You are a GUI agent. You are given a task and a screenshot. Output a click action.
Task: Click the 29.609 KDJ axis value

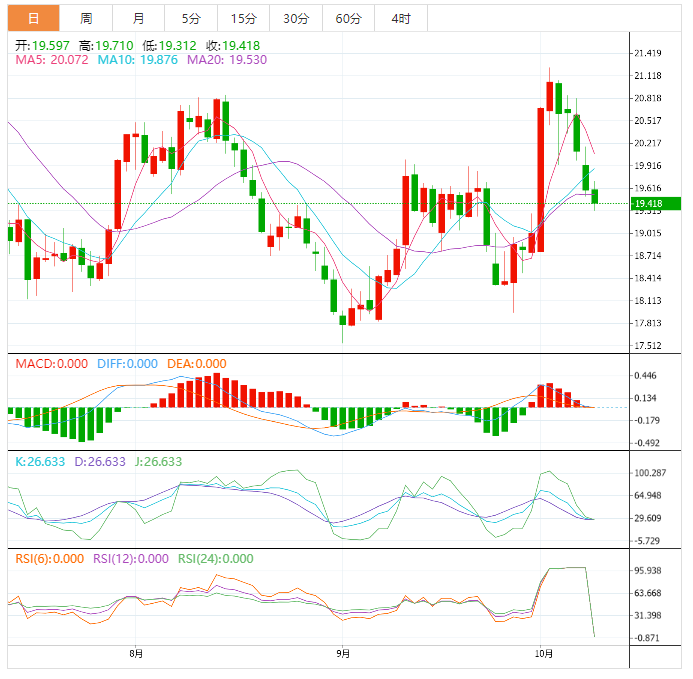coord(648,518)
